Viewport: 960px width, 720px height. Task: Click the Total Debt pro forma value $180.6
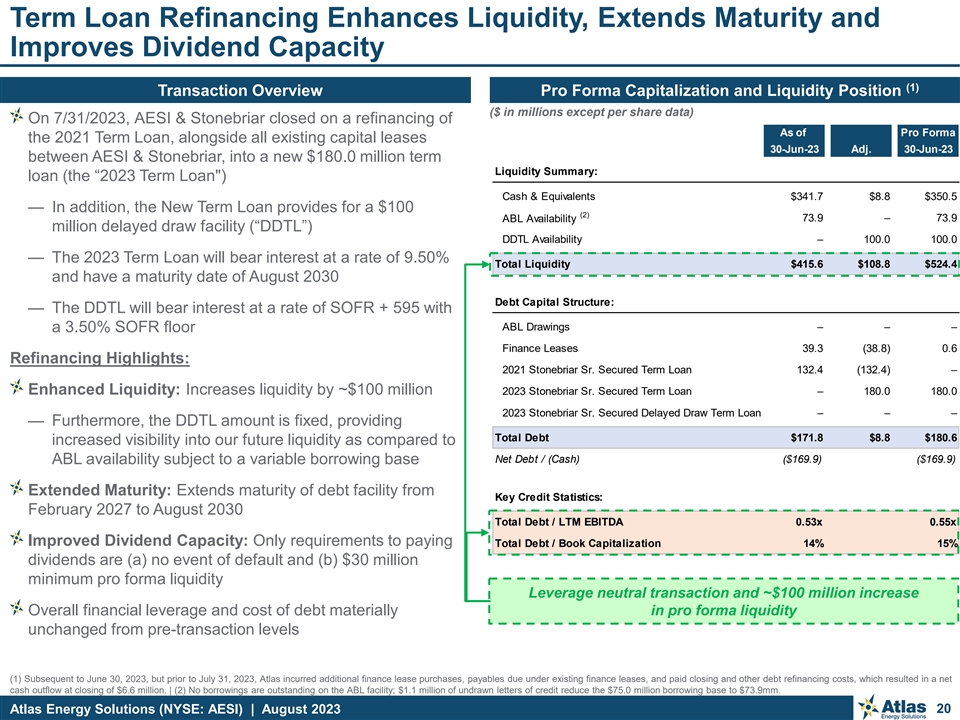[936, 437]
